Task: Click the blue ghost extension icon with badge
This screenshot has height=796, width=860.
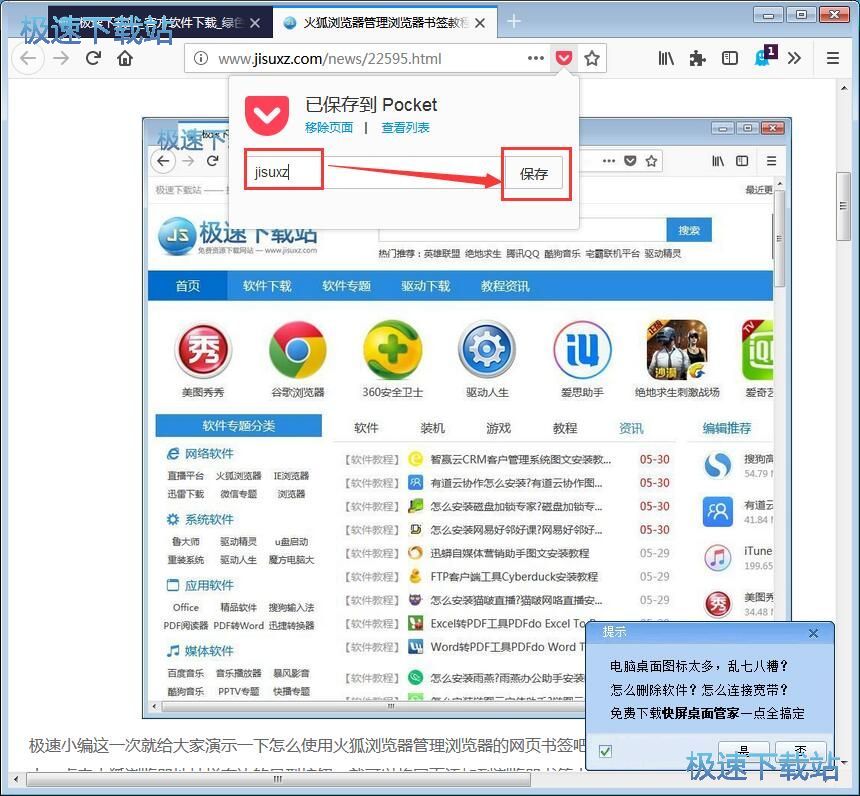Action: click(x=765, y=56)
